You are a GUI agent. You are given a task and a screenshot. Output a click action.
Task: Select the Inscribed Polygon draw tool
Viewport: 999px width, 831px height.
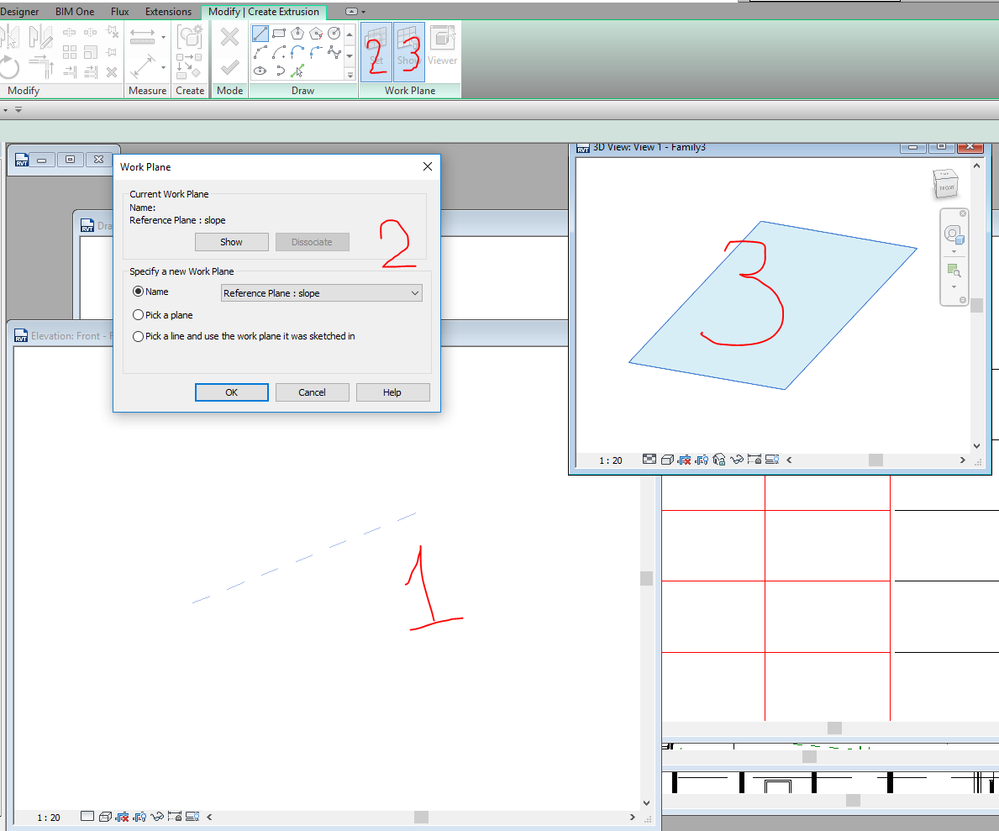coord(297,33)
